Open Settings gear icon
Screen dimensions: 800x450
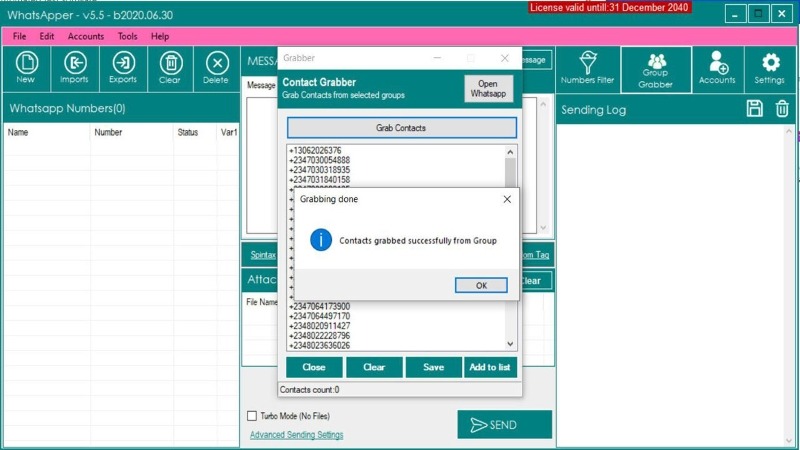(x=769, y=68)
